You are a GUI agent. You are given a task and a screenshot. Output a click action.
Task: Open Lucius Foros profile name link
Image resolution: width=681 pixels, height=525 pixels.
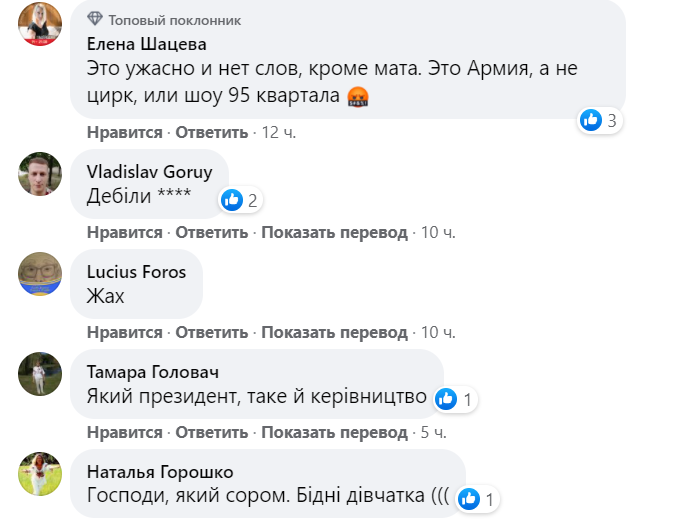[x=136, y=272]
